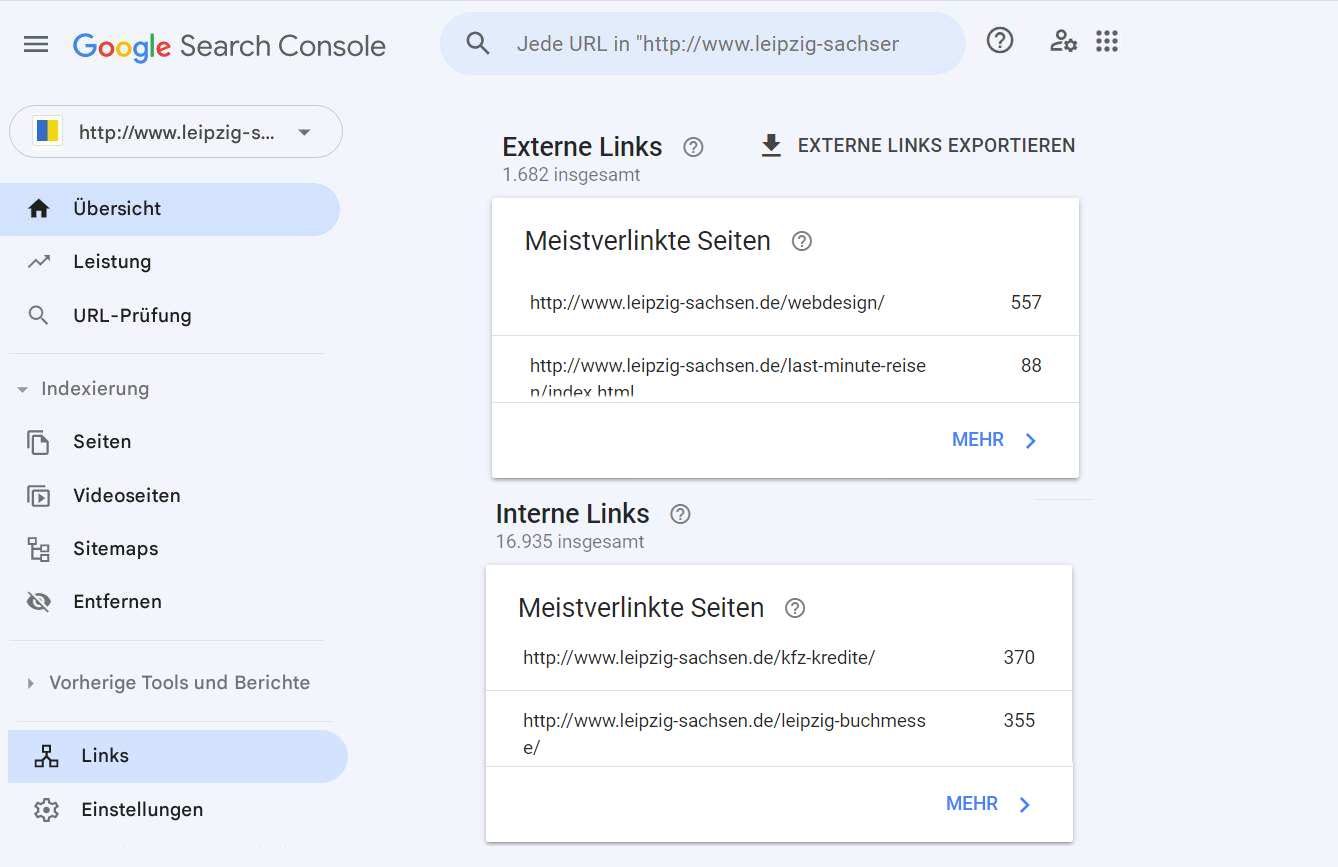Click chevron next to external MEHR

click(1031, 441)
